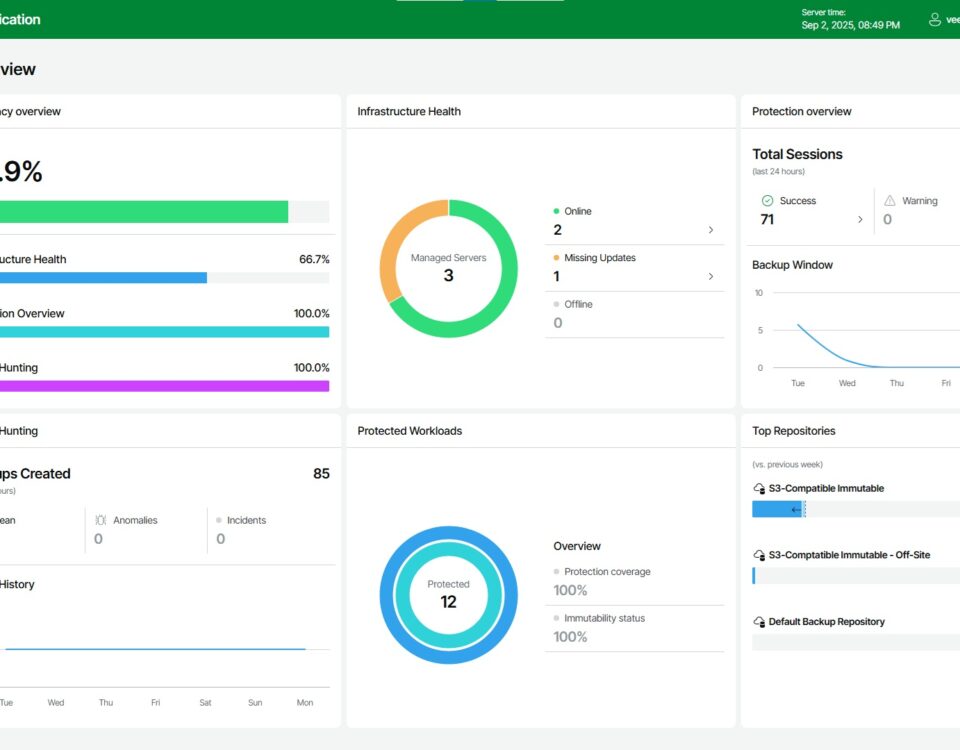The width and height of the screenshot is (960, 750).
Task: Click the user account icon in header
Action: [935, 19]
